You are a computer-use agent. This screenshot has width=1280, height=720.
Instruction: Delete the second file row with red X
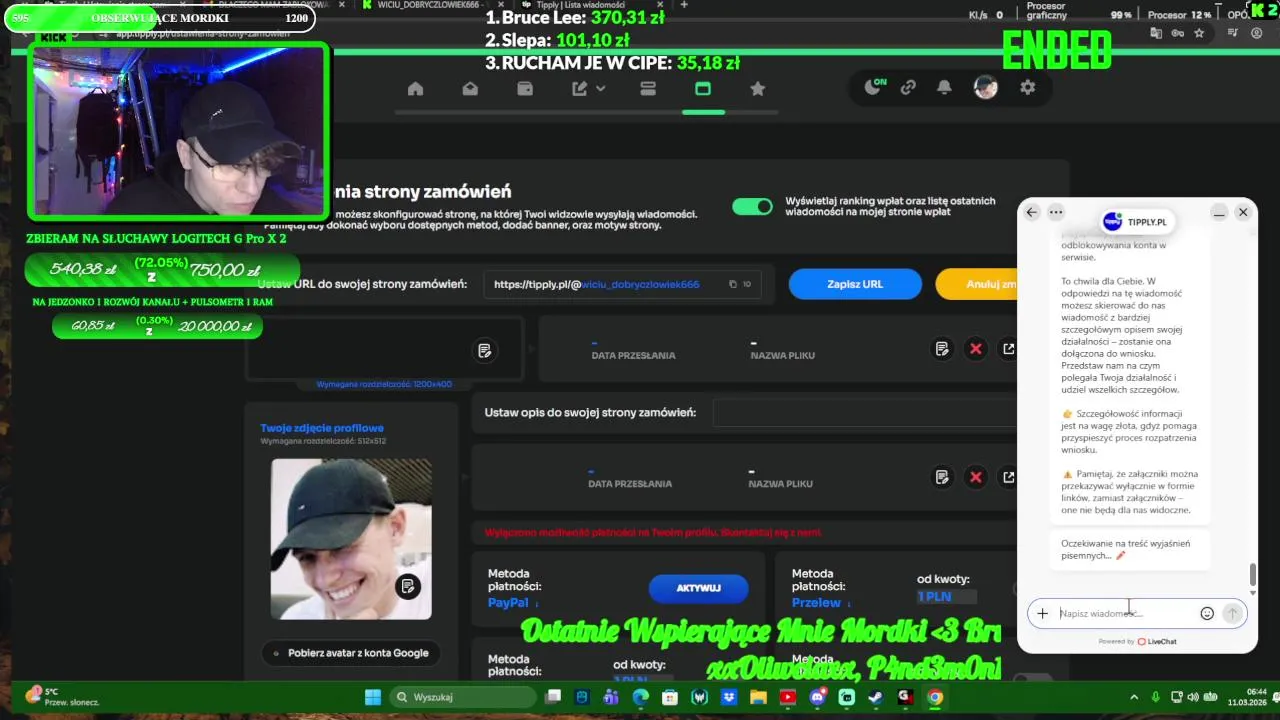tap(976, 477)
